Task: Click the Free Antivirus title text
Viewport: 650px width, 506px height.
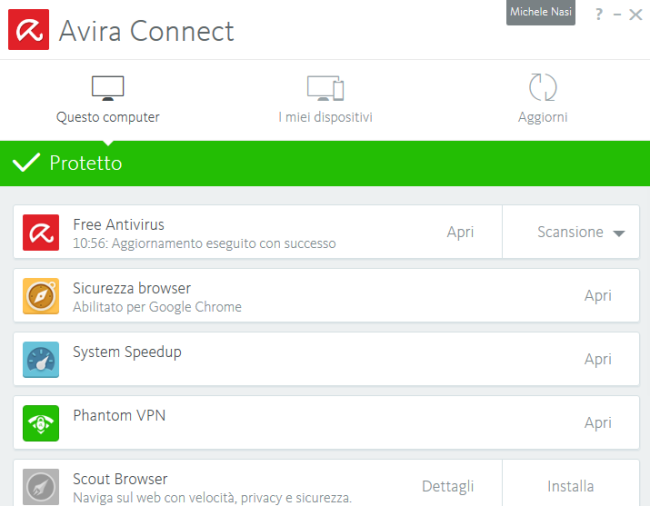Action: (119, 225)
